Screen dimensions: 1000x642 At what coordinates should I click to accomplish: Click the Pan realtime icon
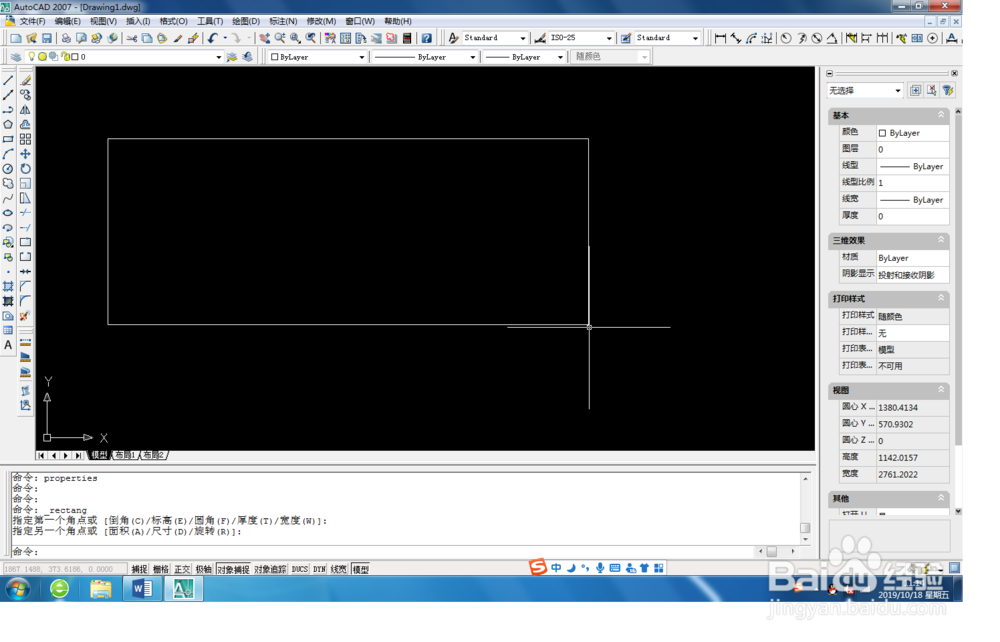click(x=265, y=38)
